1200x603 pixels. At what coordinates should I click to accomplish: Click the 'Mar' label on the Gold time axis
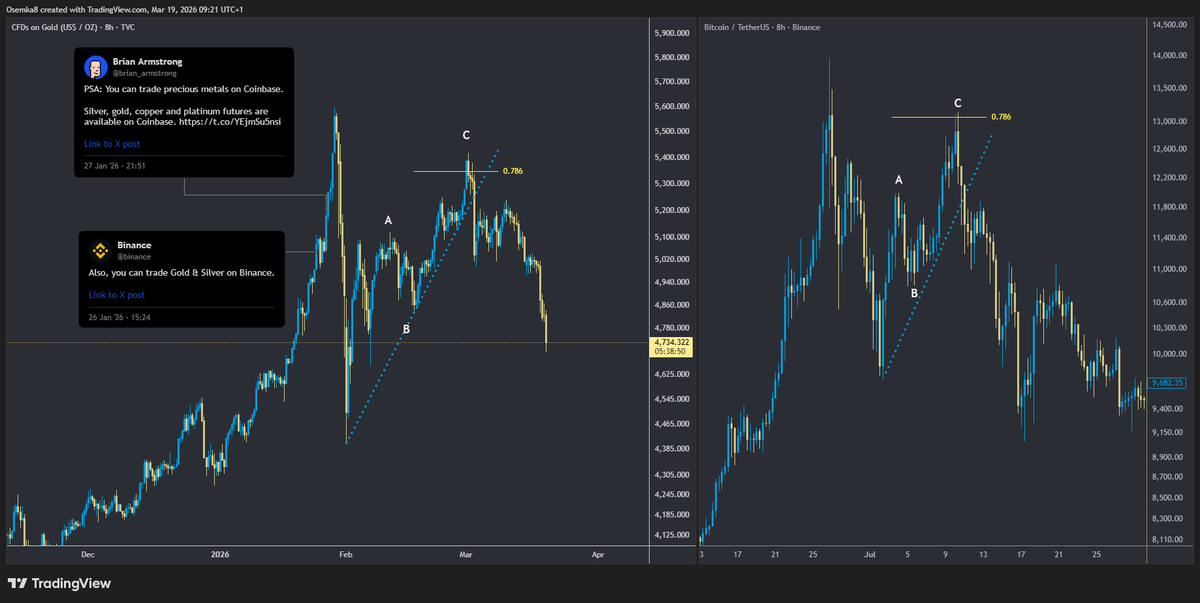465,553
